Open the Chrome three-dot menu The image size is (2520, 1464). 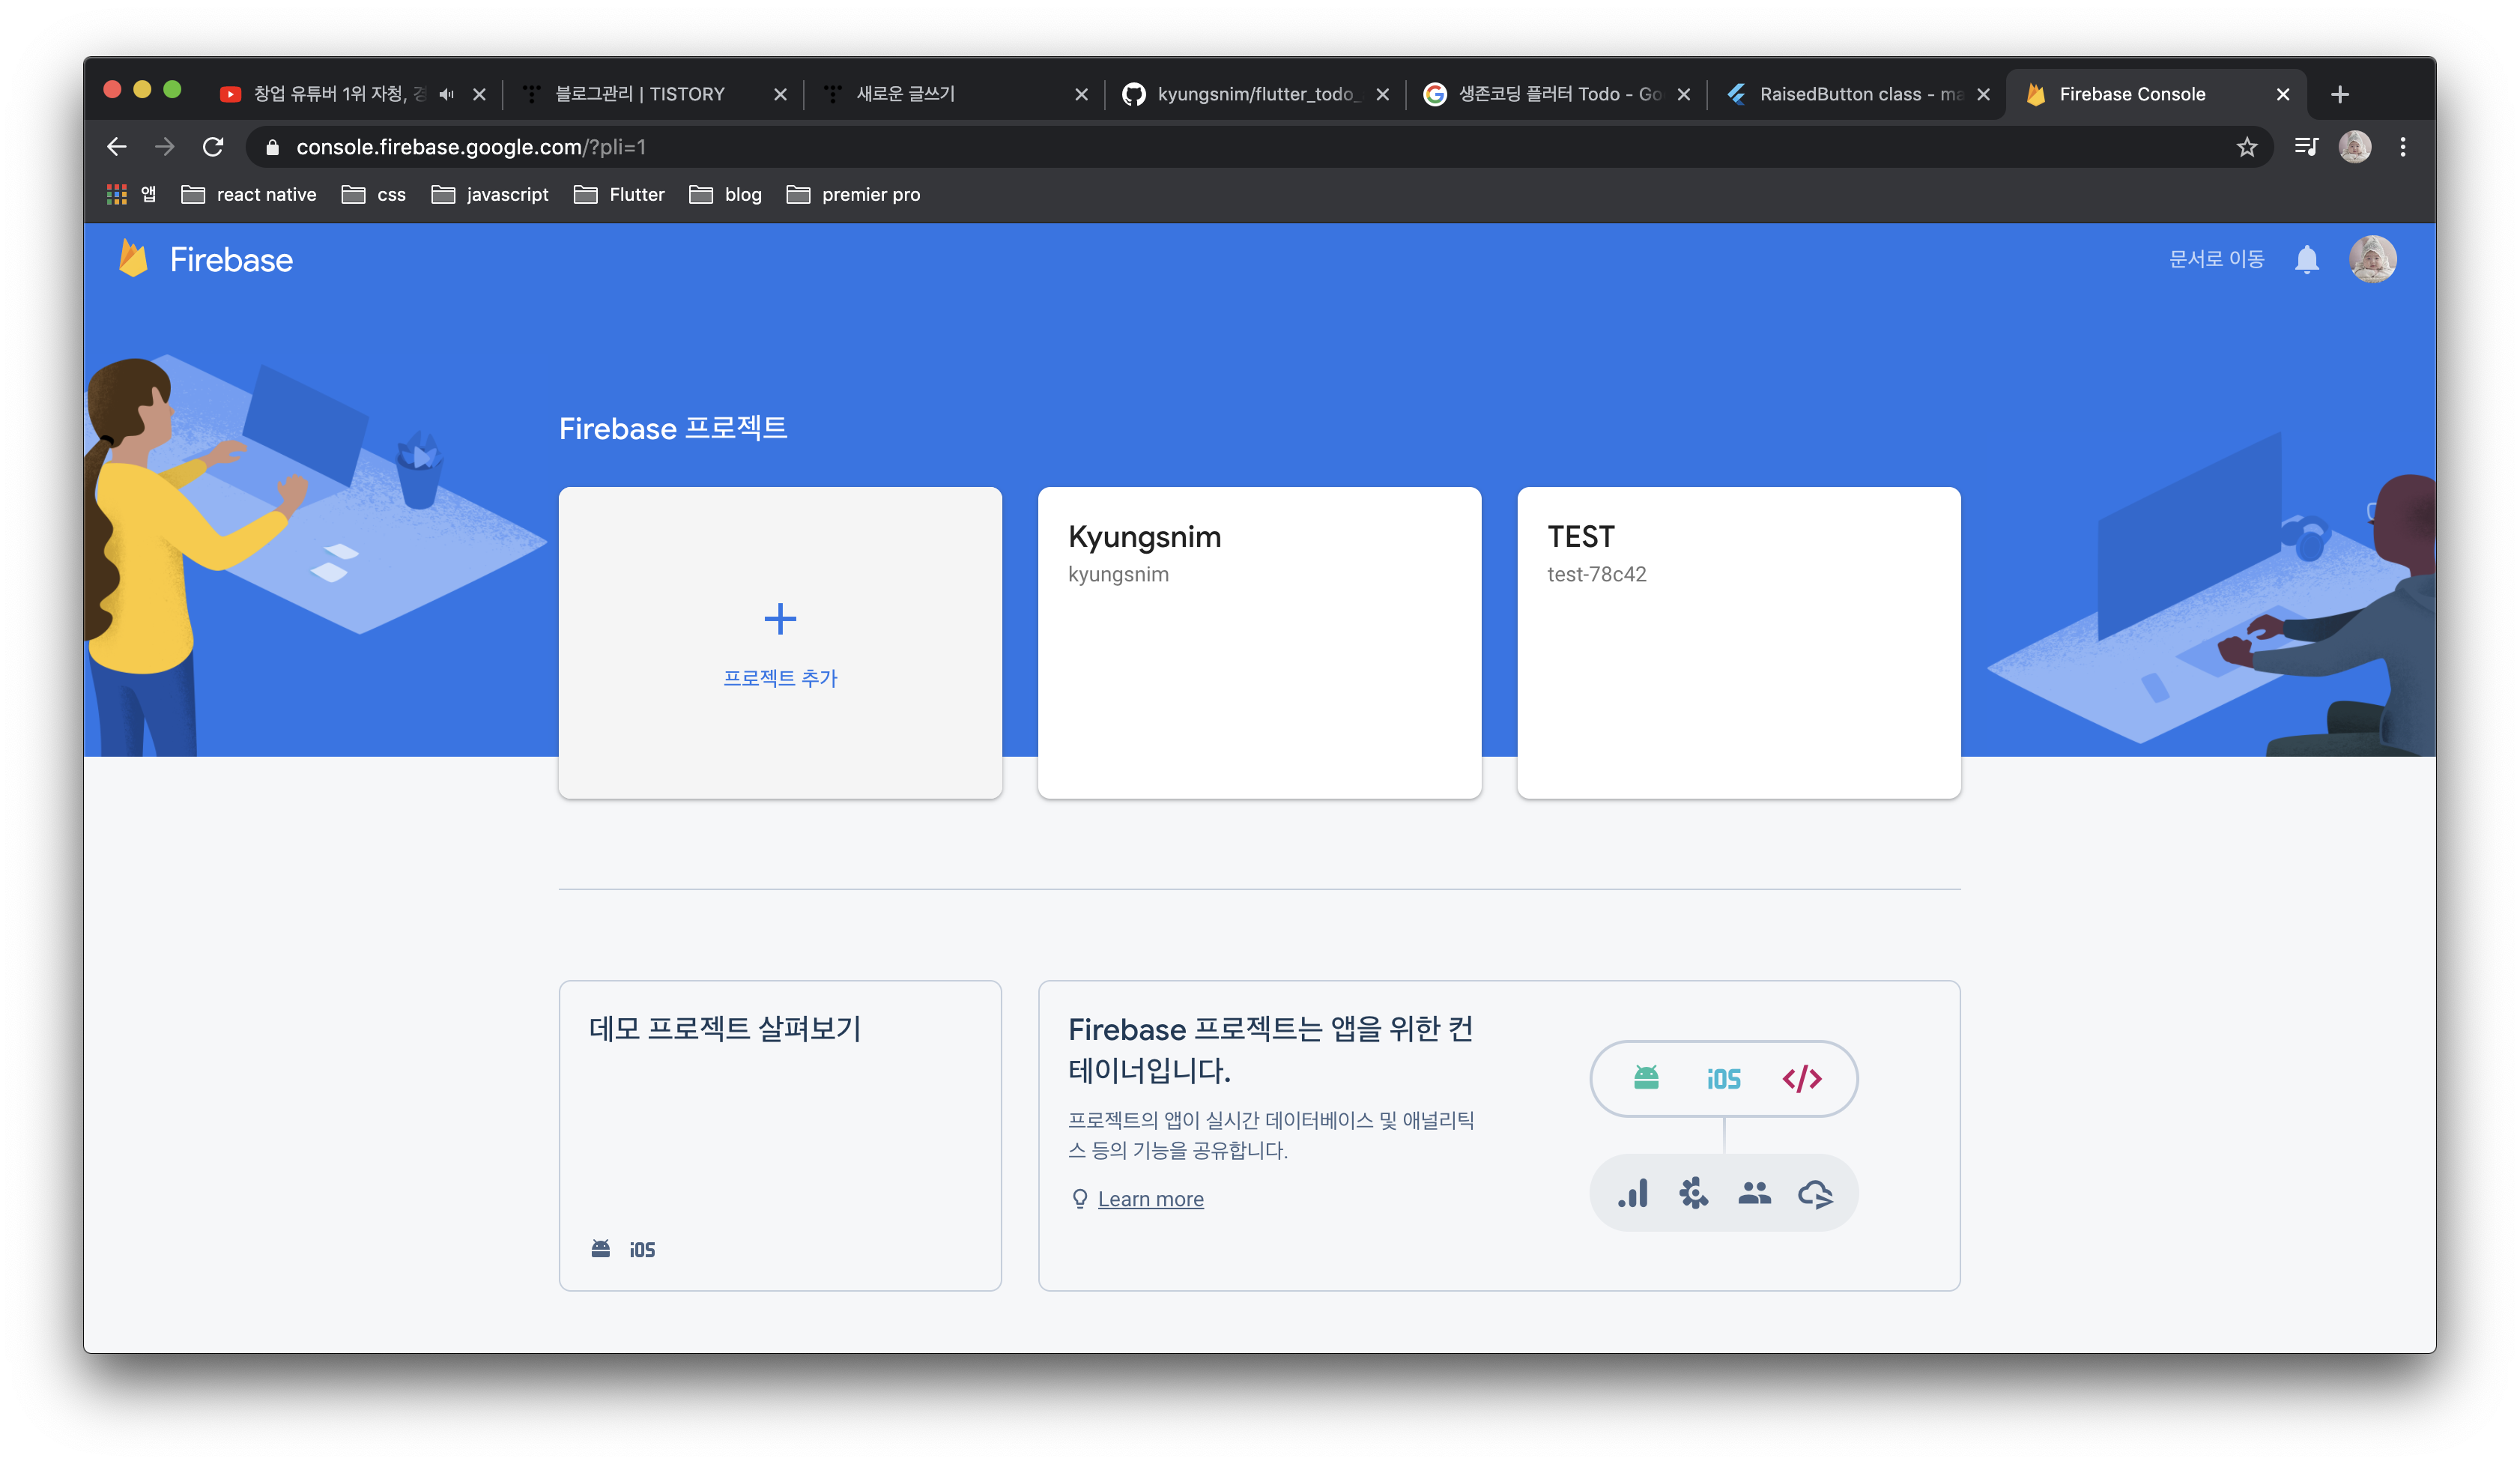click(2402, 147)
